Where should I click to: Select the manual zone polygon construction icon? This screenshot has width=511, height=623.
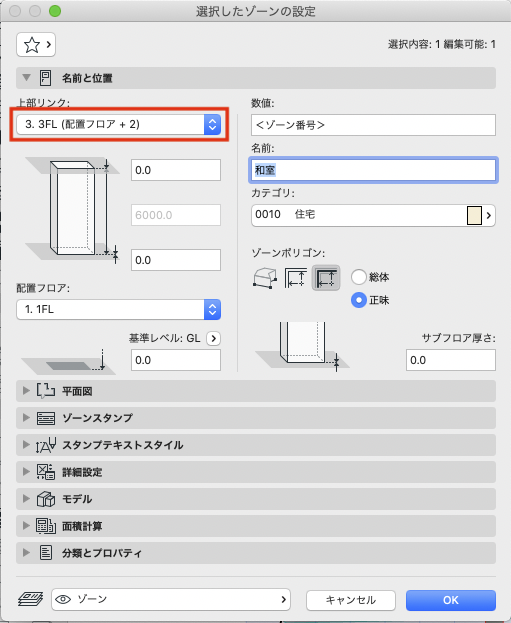[x=265, y=277]
